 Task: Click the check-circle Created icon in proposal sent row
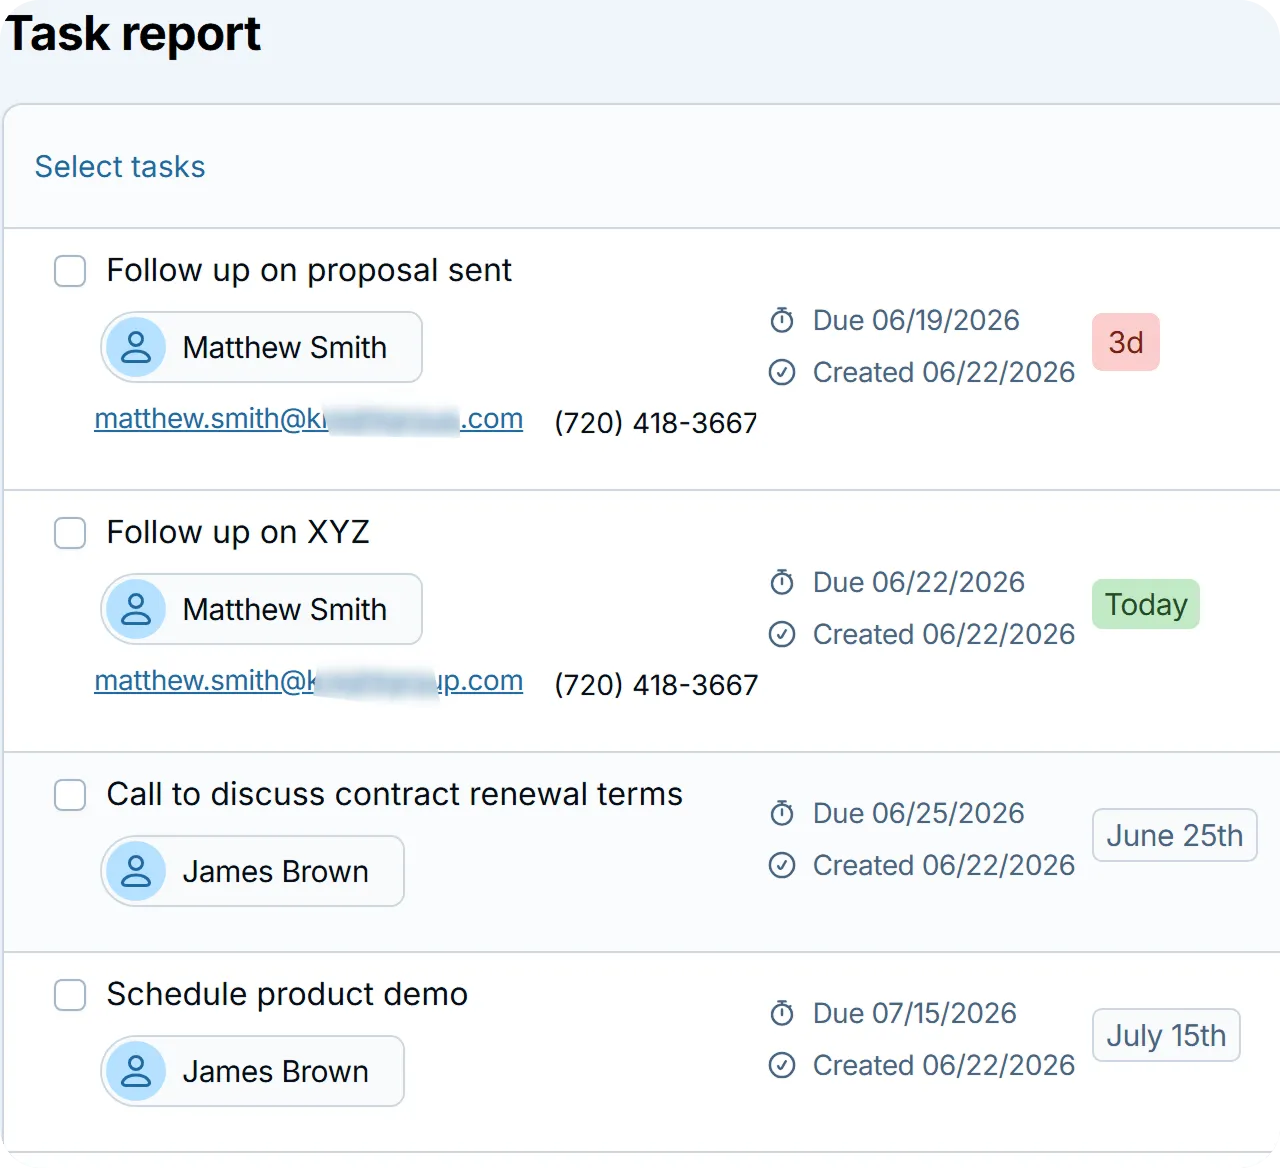pyautogui.click(x=782, y=372)
